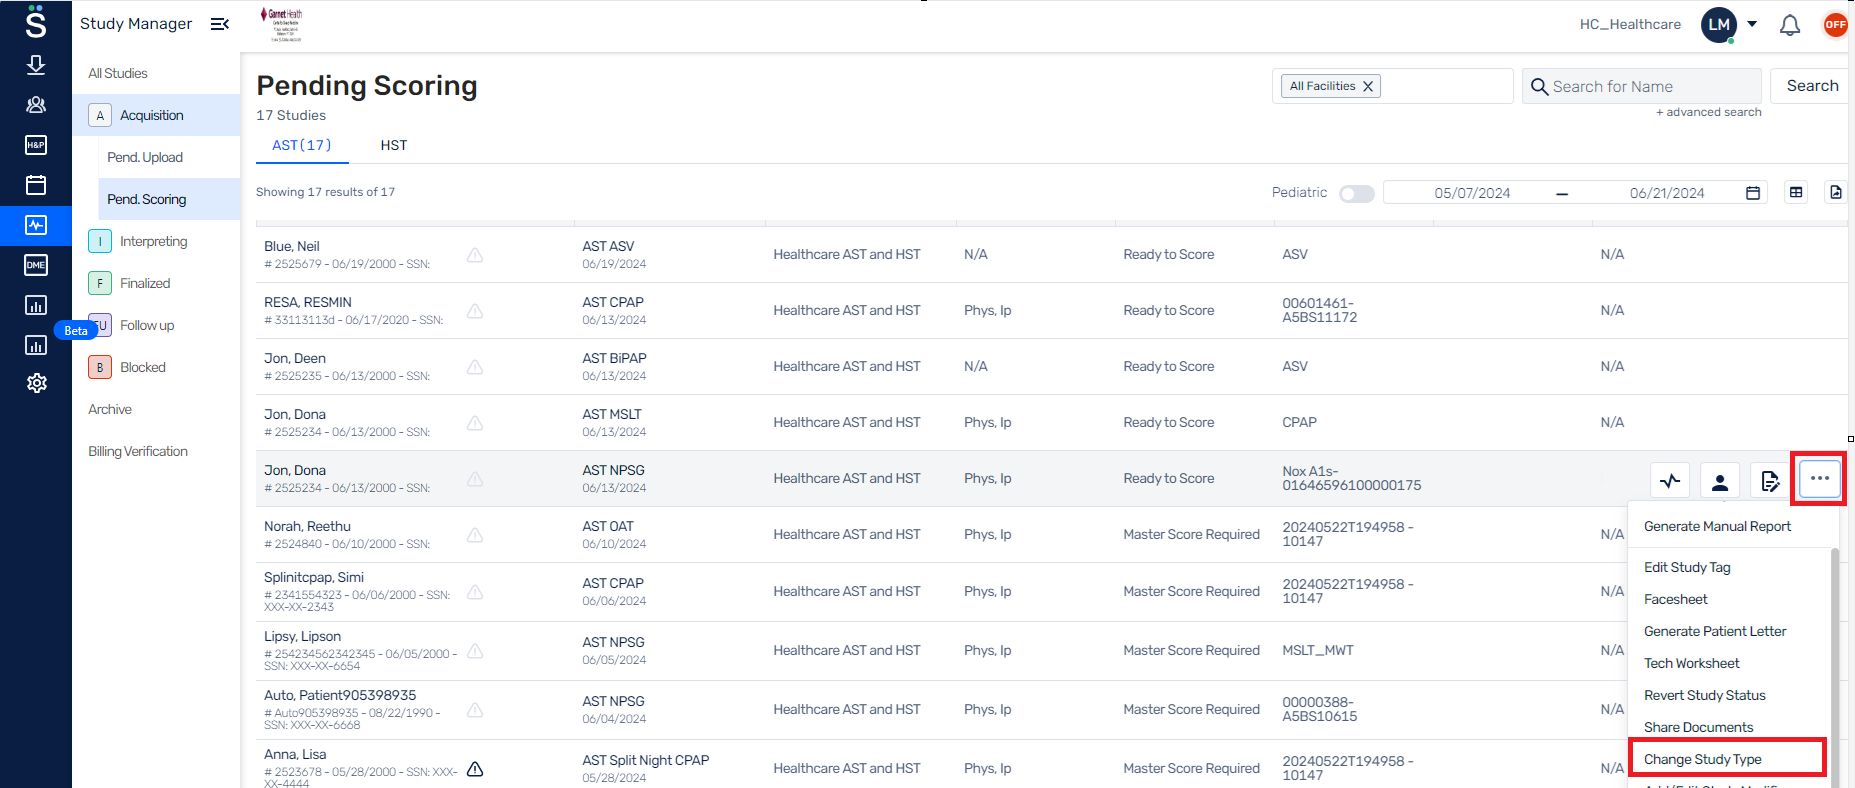Collapse the Acquisition navigation section
This screenshot has height=788, width=1855.
click(x=156, y=115)
